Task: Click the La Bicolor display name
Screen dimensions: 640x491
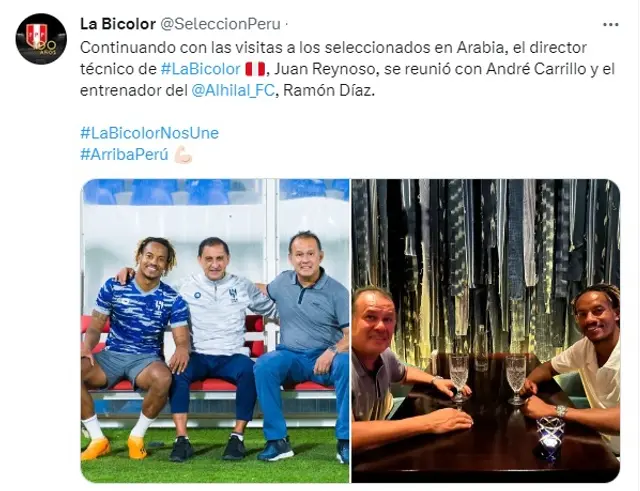Action: [118, 24]
